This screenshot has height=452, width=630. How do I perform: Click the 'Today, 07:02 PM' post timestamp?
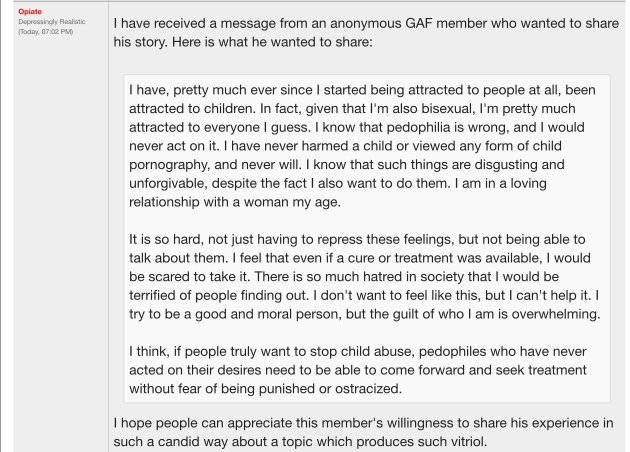click(x=45, y=32)
